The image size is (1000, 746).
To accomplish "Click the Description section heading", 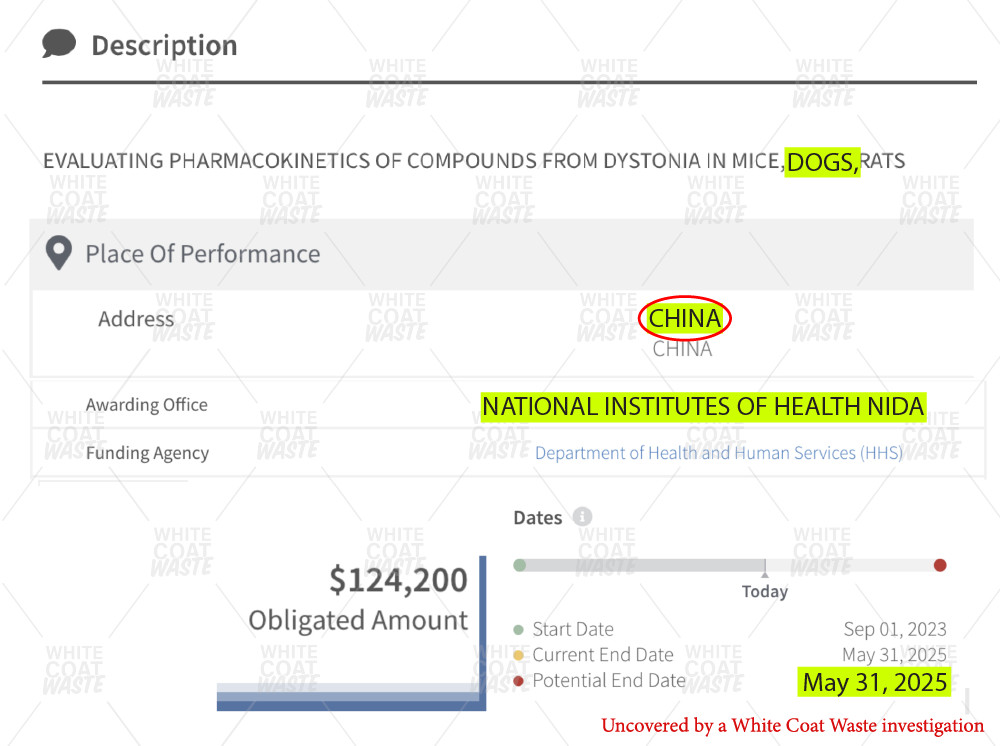I will [x=164, y=45].
